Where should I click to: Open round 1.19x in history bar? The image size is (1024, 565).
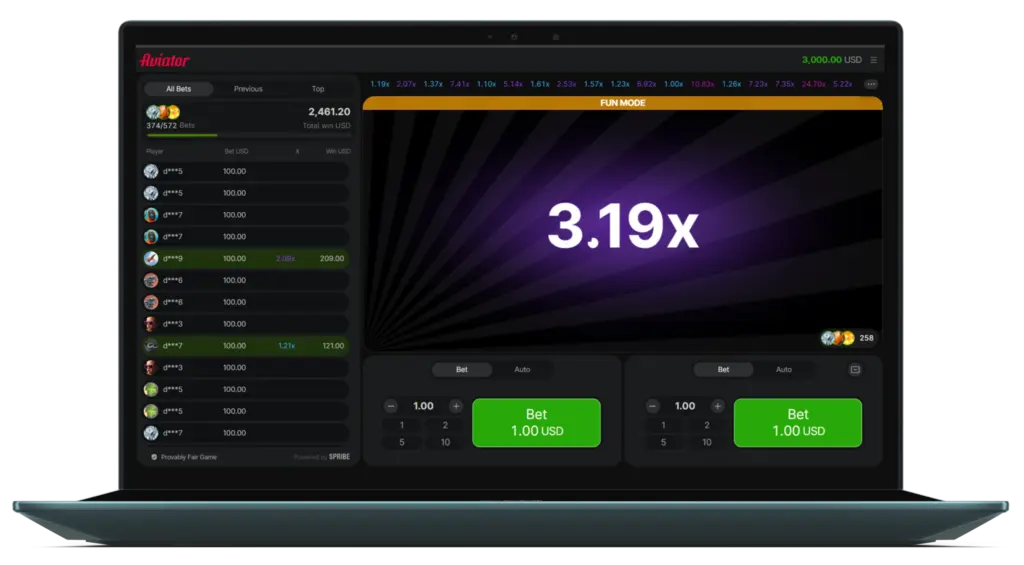click(379, 84)
